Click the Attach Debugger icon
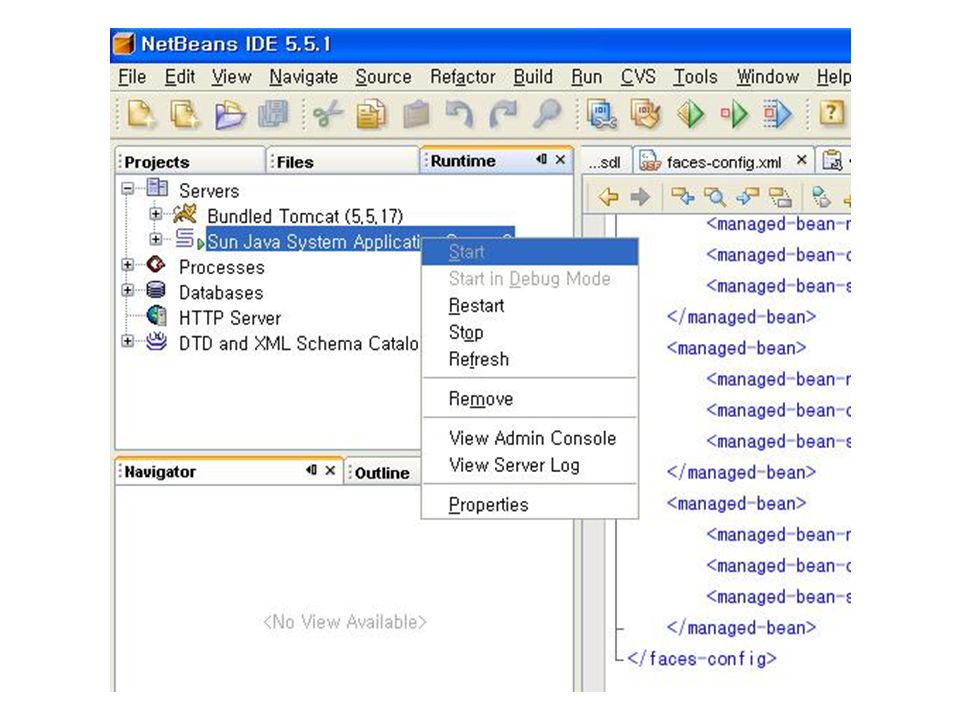The height and width of the screenshot is (720, 960). pos(778,114)
